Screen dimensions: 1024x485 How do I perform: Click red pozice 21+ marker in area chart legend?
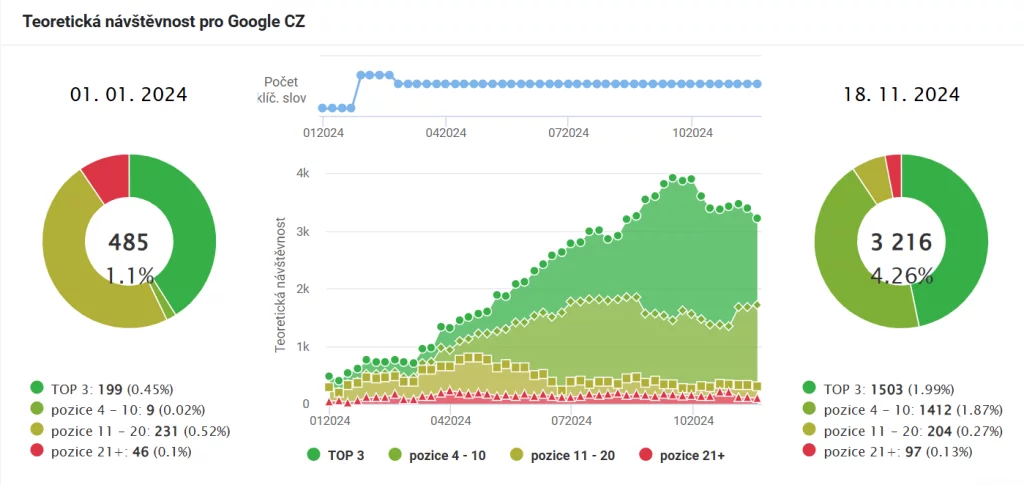pyautogui.click(x=645, y=456)
